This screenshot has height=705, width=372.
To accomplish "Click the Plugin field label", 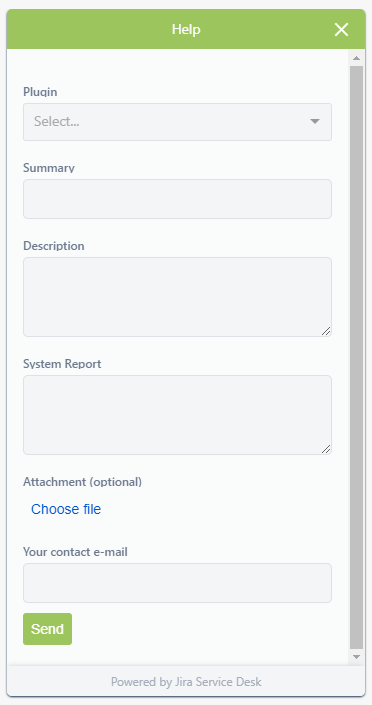I will pos(40,92).
